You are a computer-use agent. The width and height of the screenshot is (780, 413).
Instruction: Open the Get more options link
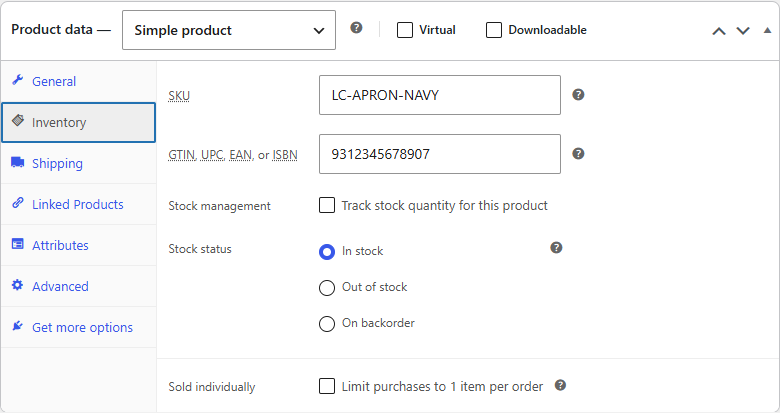[x=79, y=327]
